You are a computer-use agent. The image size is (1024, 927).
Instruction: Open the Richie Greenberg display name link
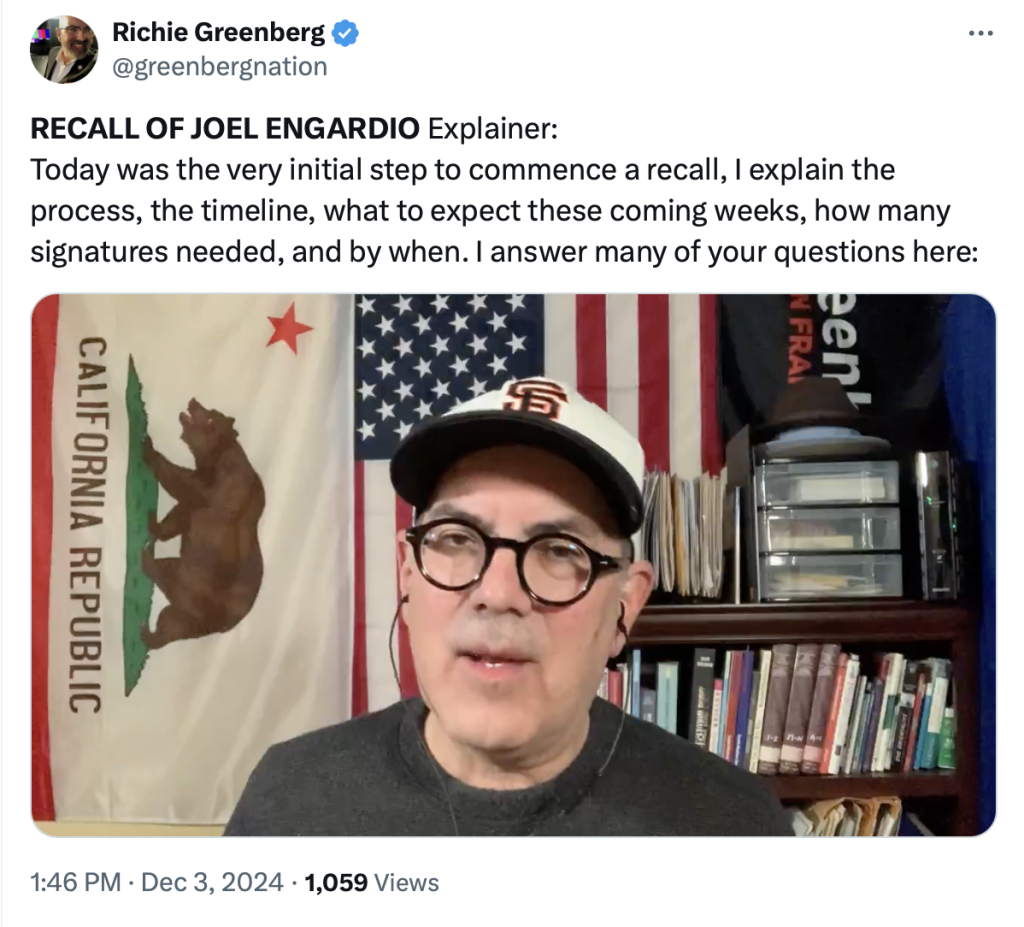click(218, 32)
